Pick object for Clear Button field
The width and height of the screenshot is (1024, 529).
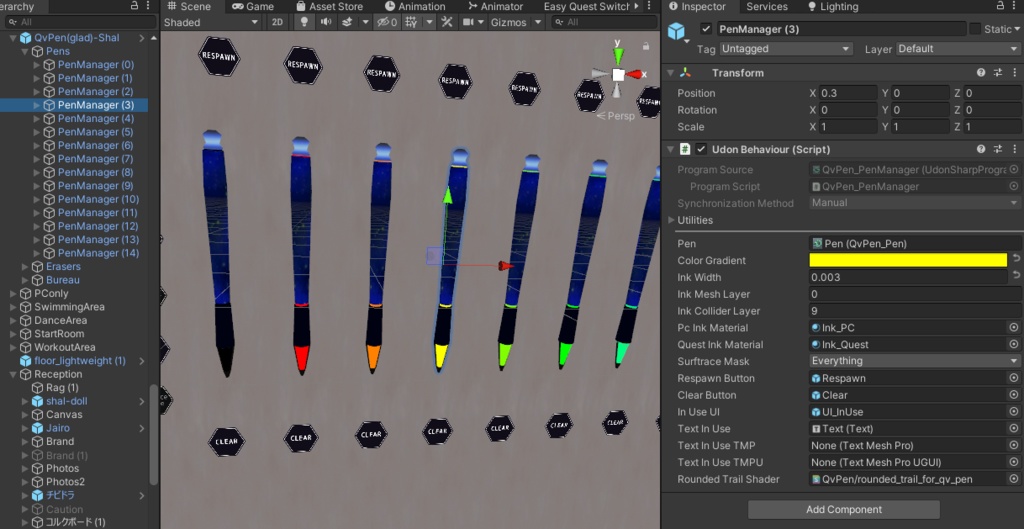point(1014,395)
